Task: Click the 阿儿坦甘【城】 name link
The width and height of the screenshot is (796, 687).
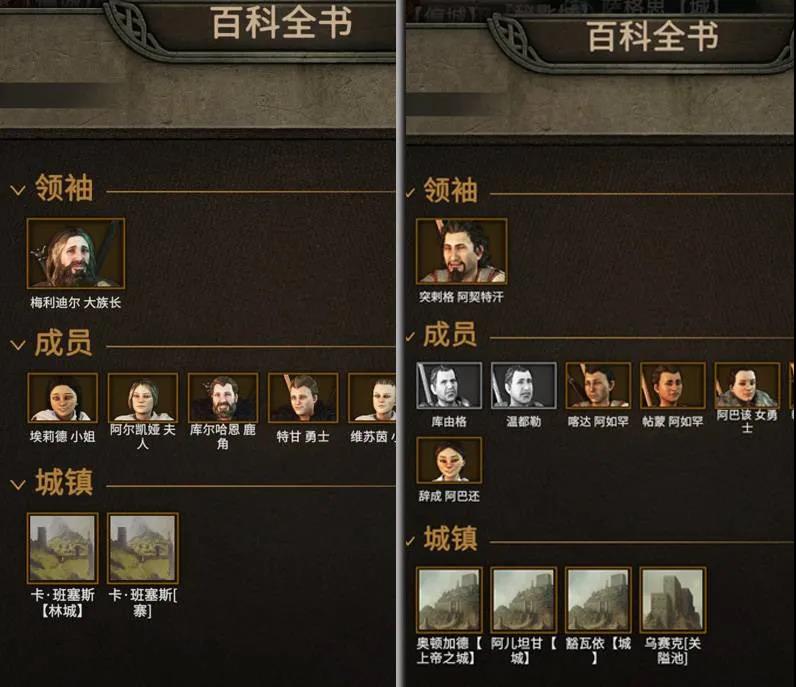Action: 523,650
